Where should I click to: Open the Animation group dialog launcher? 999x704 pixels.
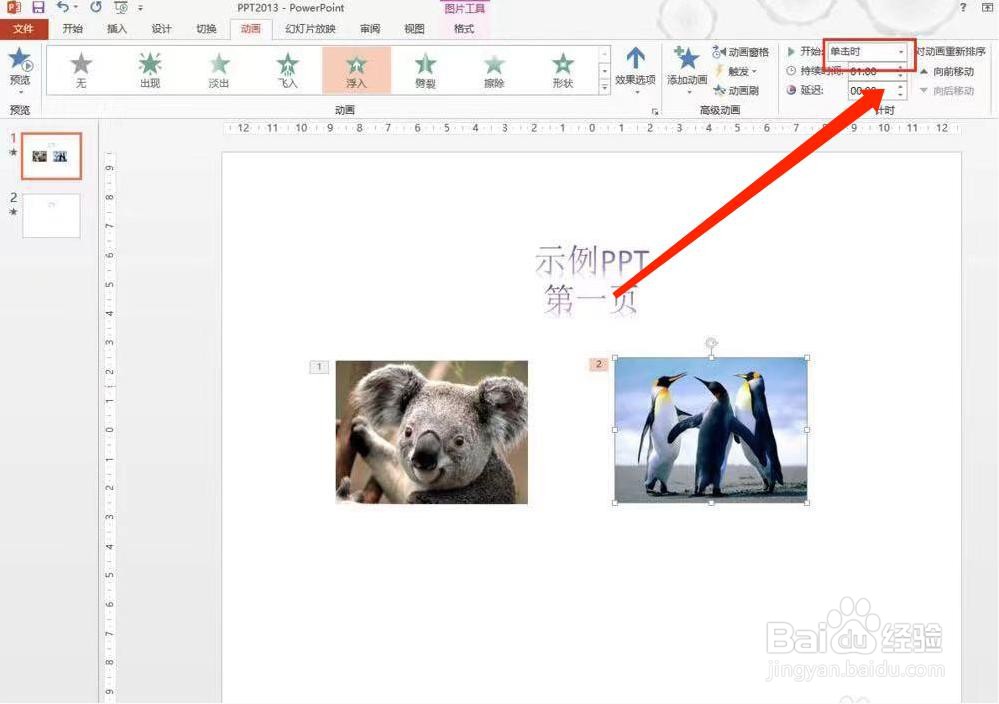click(654, 111)
